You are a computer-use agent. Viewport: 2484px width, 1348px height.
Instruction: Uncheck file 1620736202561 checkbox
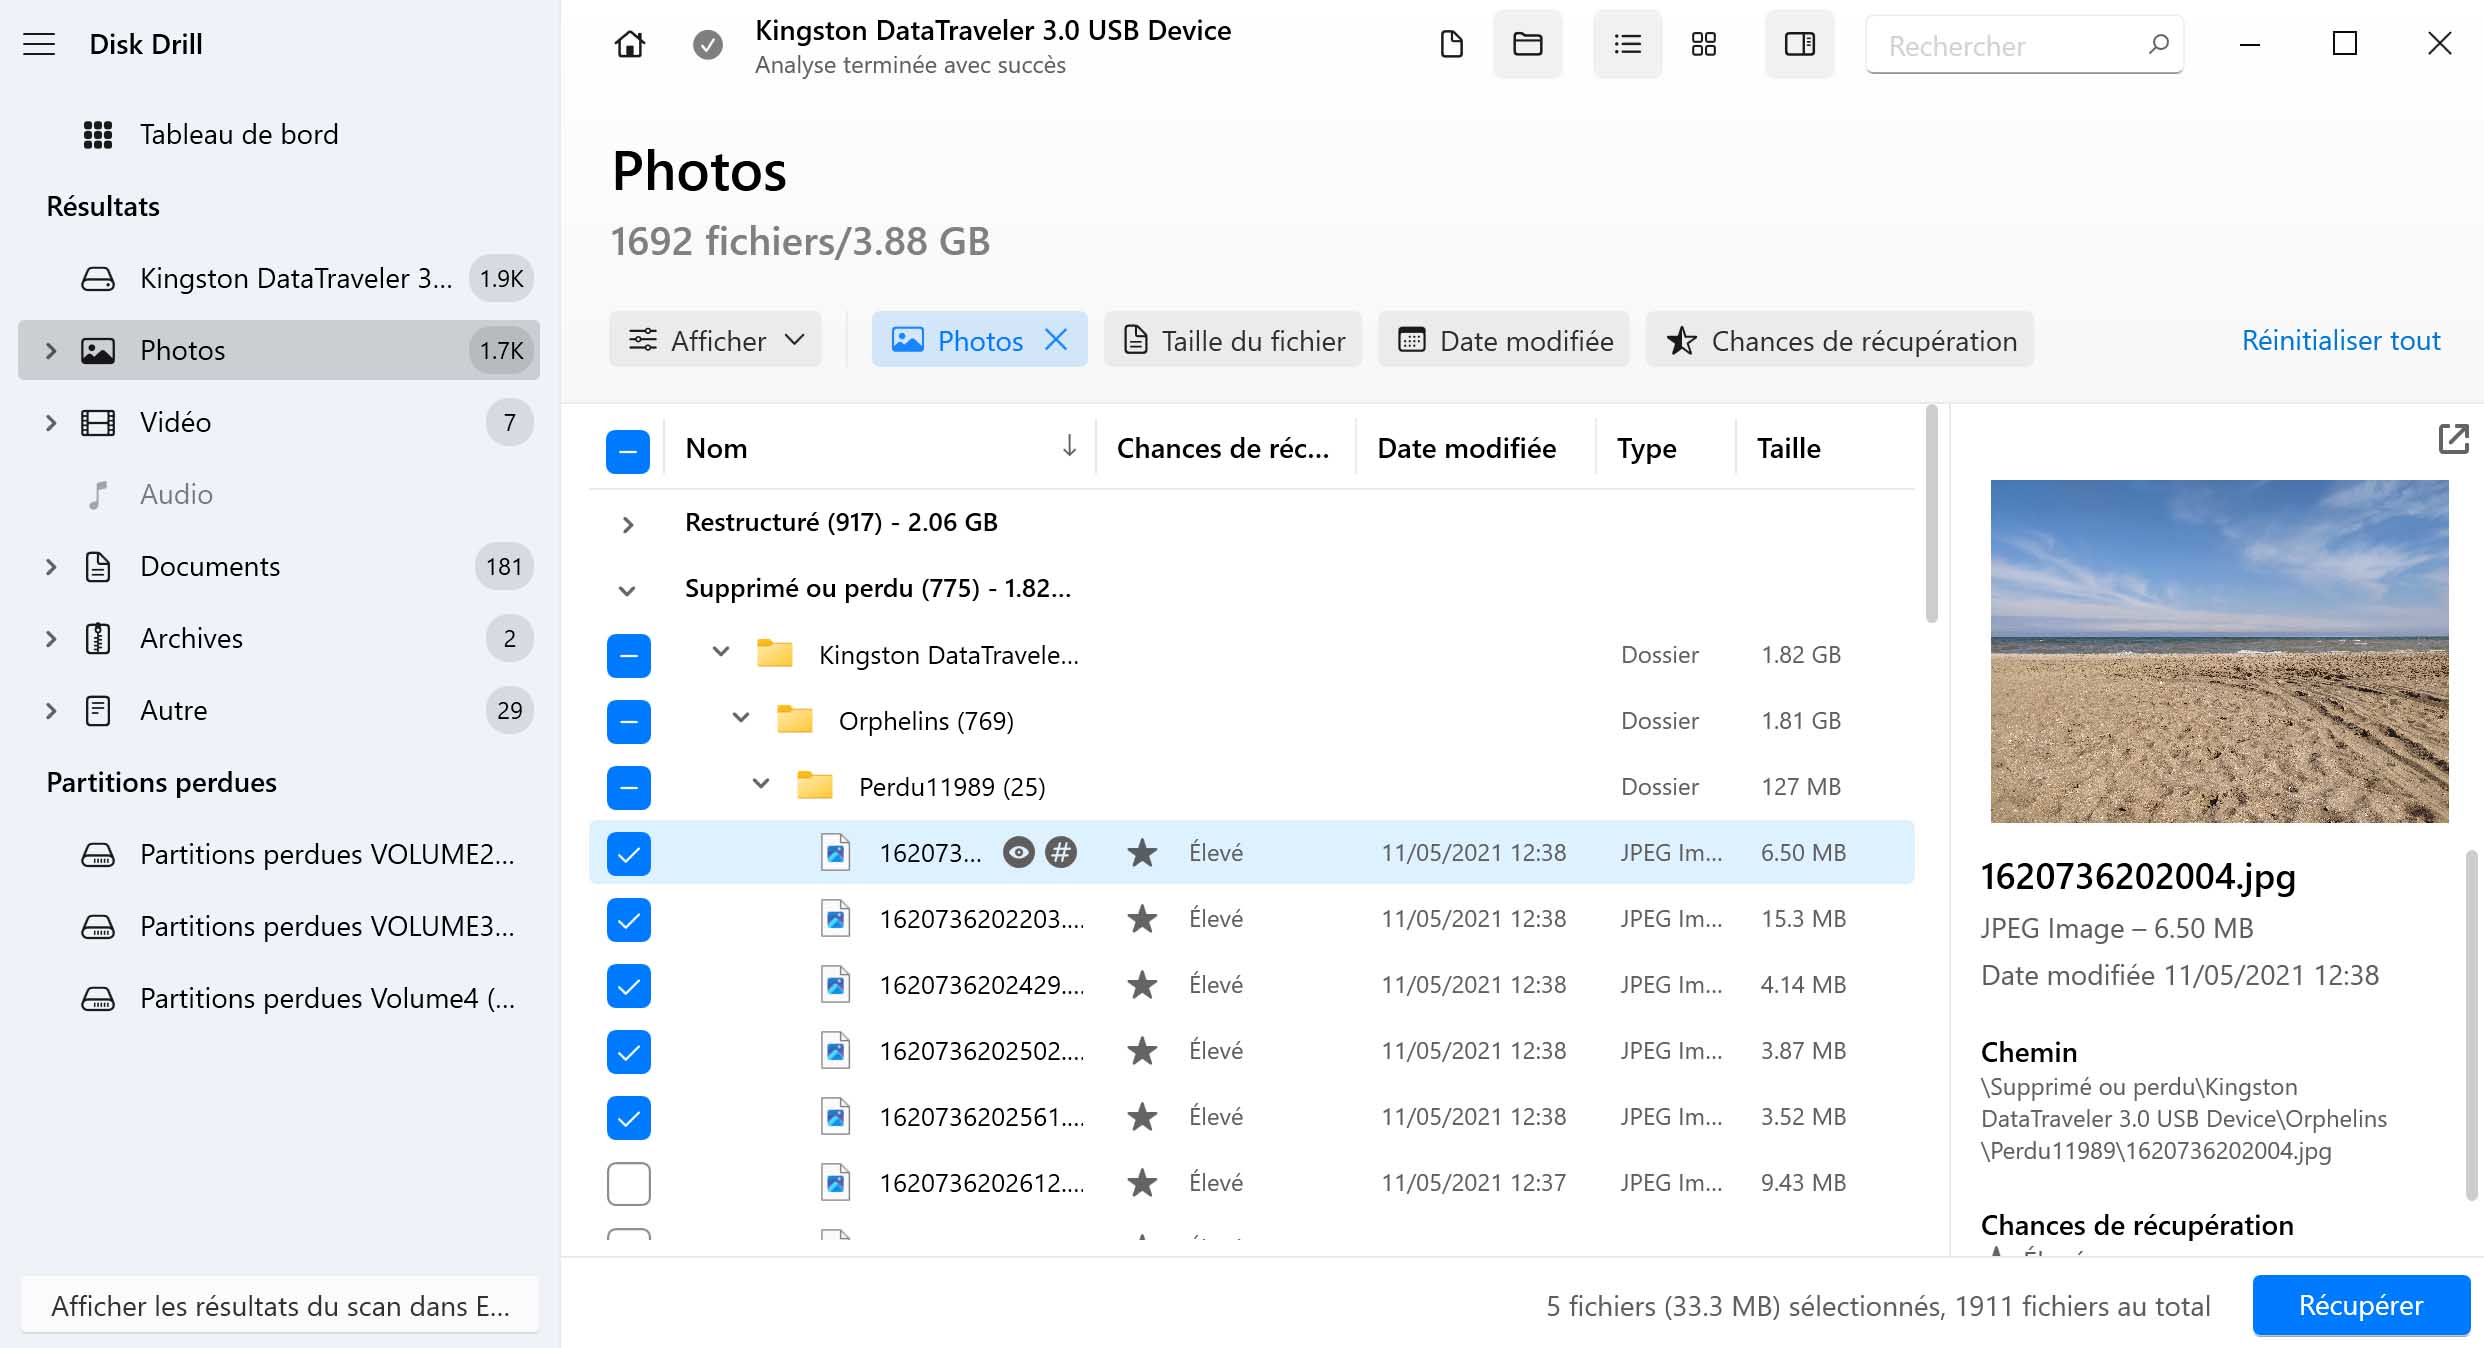tap(628, 1117)
